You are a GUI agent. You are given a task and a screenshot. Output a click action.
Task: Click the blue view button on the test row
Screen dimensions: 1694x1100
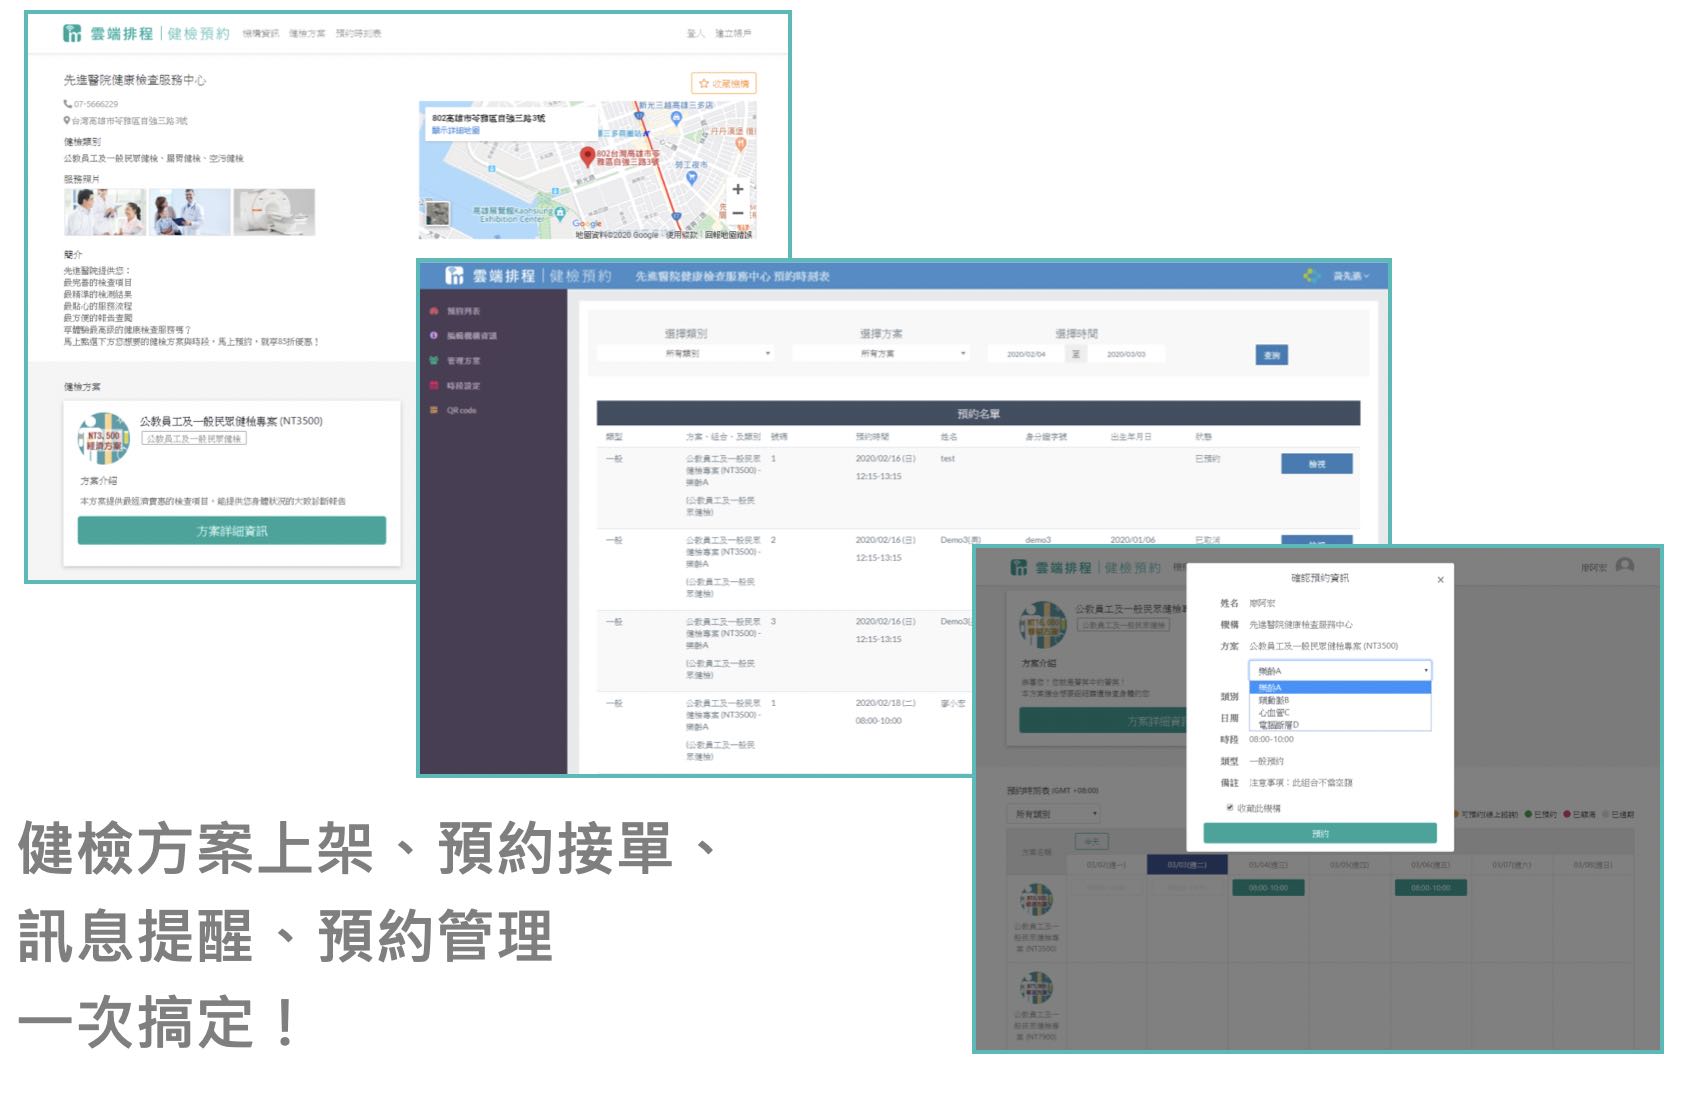1317,464
